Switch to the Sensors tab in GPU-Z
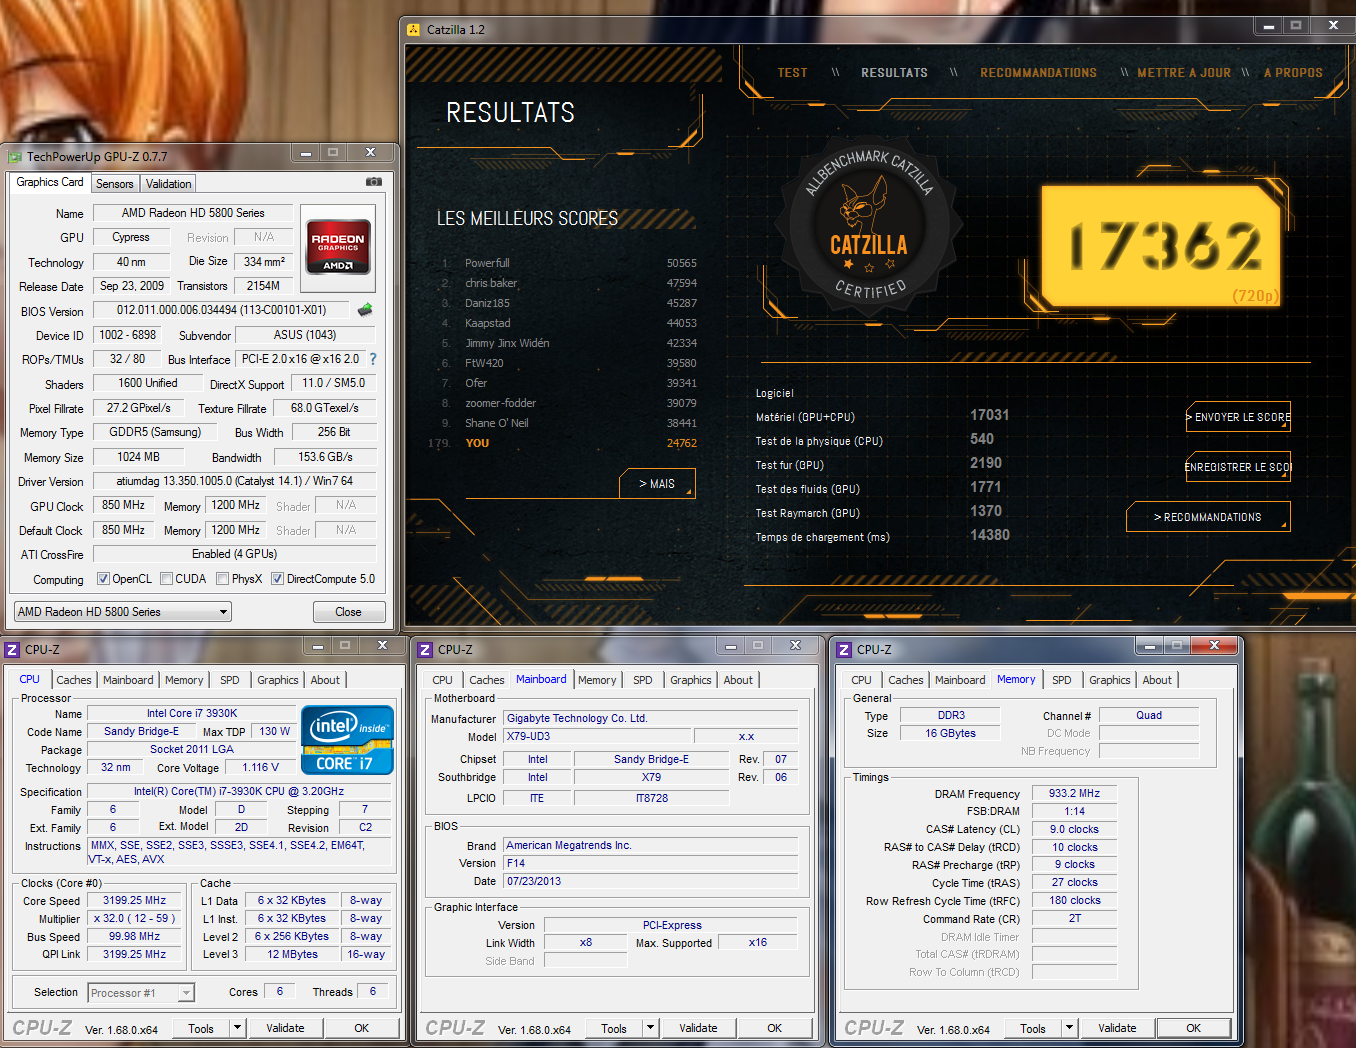 coord(114,184)
